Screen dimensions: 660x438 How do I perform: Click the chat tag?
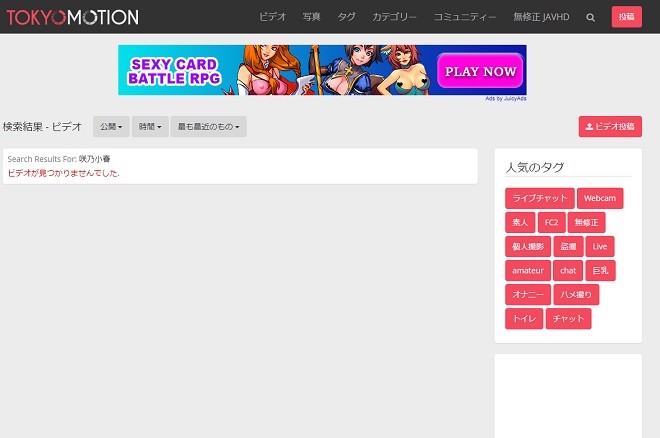(568, 271)
